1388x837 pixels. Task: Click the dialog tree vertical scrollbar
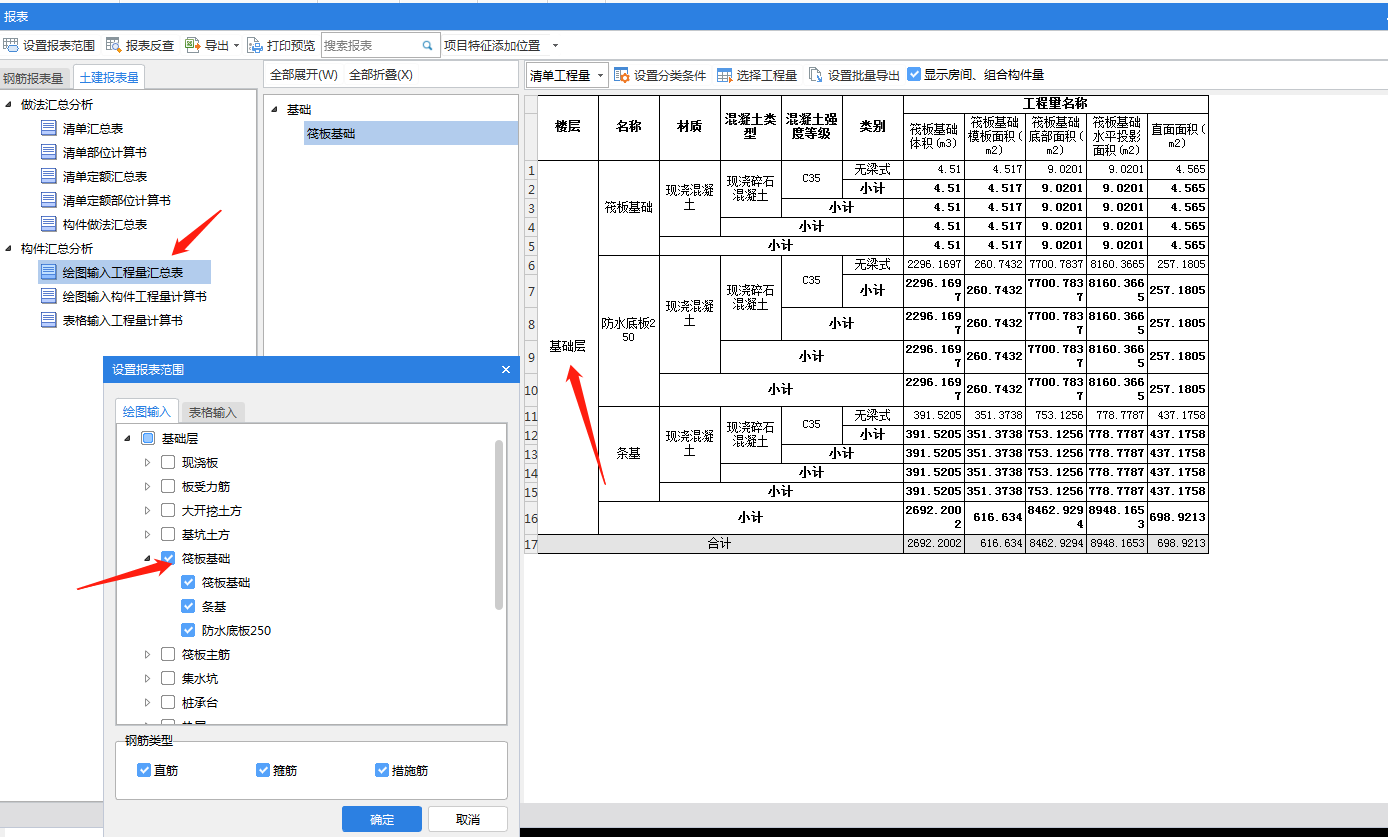point(500,524)
